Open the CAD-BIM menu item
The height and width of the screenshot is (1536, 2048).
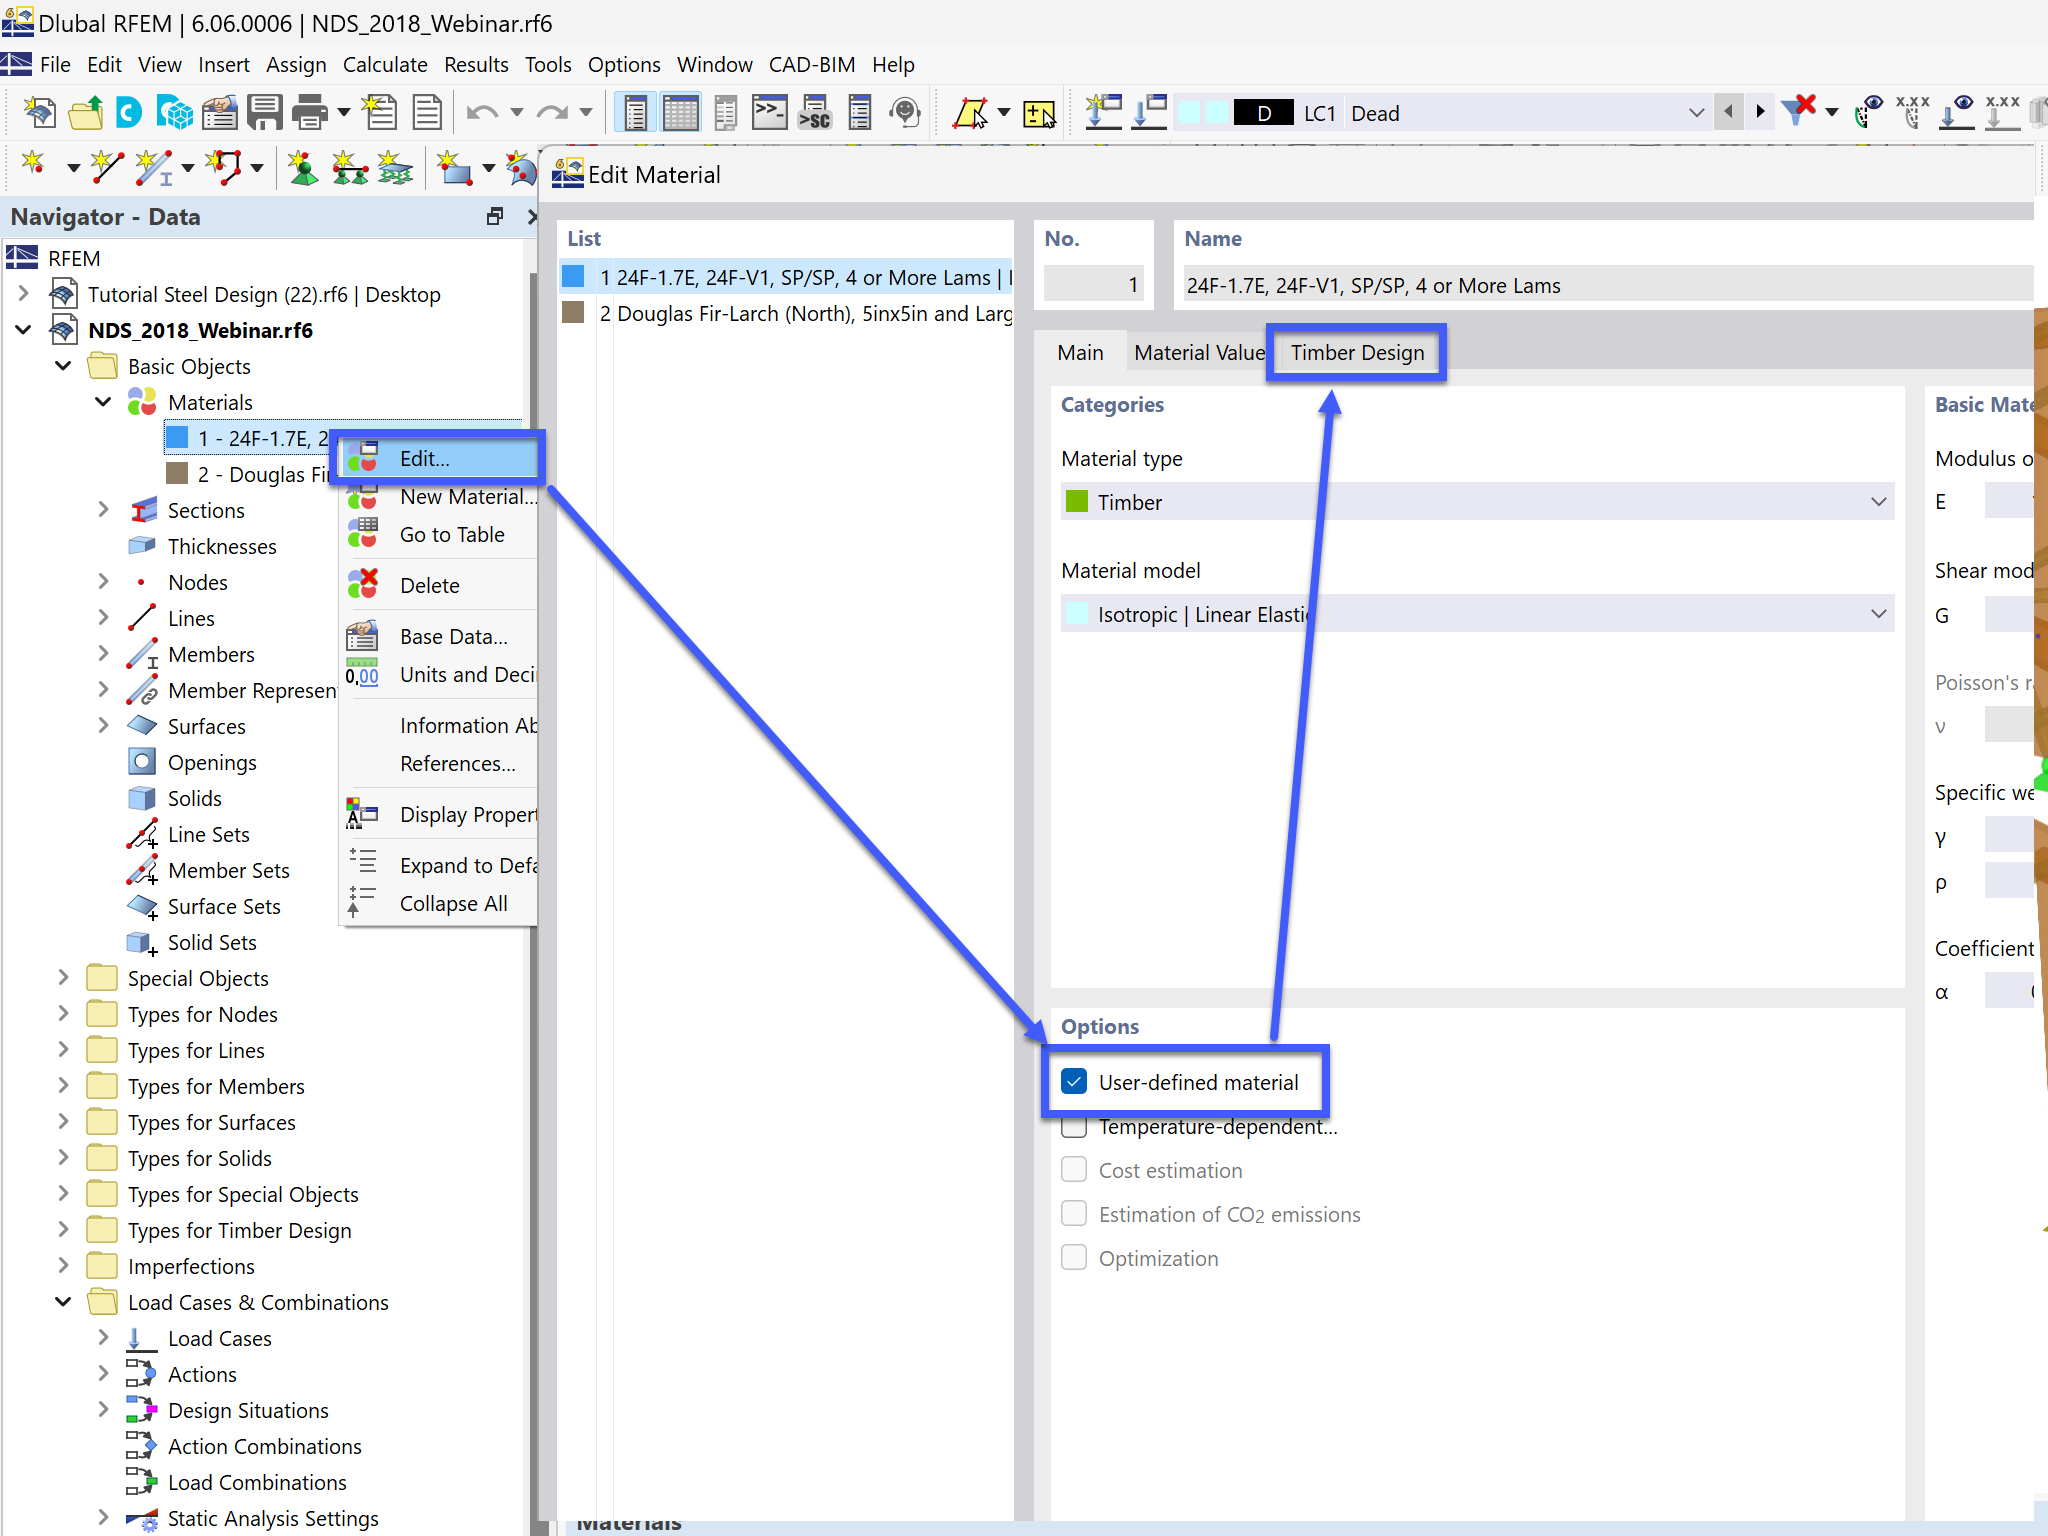(805, 63)
